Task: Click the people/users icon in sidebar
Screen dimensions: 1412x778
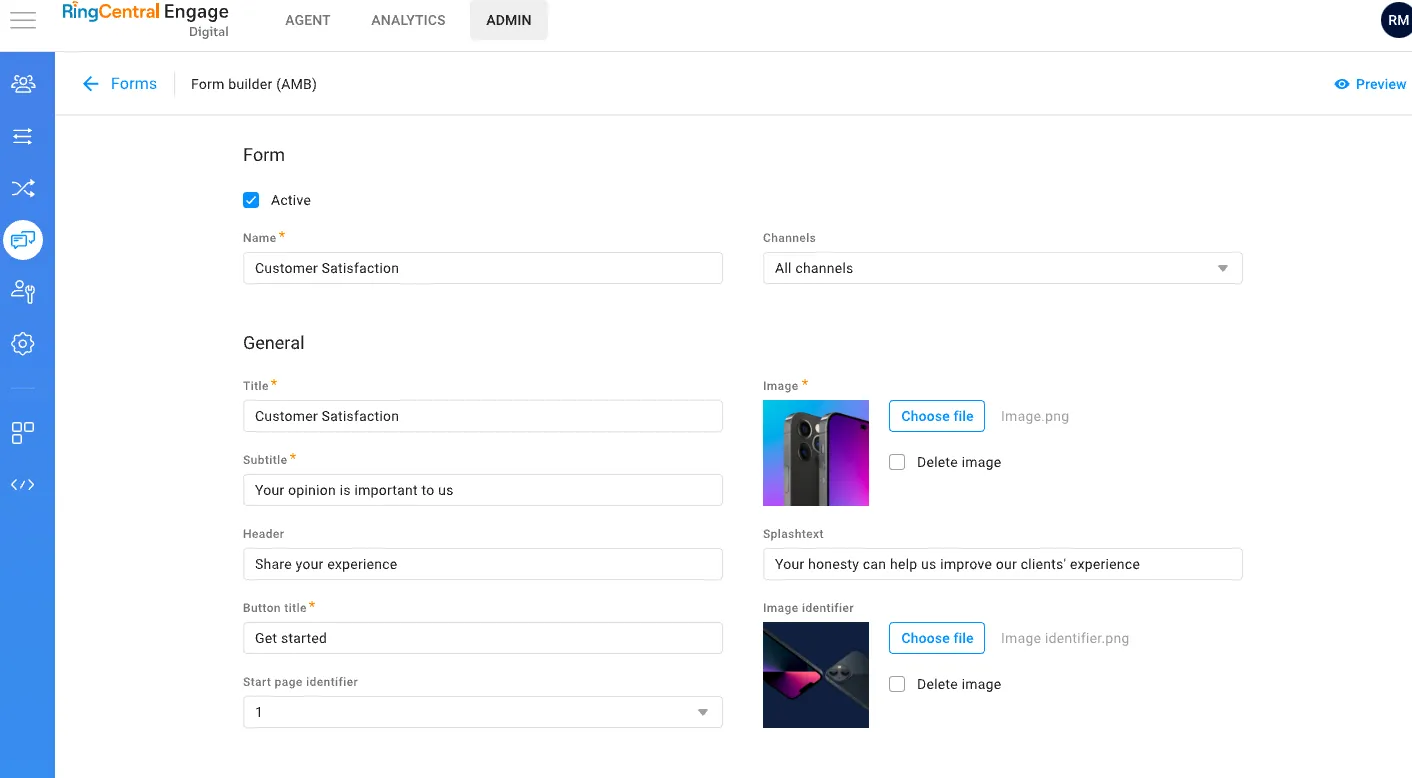Action: point(23,84)
